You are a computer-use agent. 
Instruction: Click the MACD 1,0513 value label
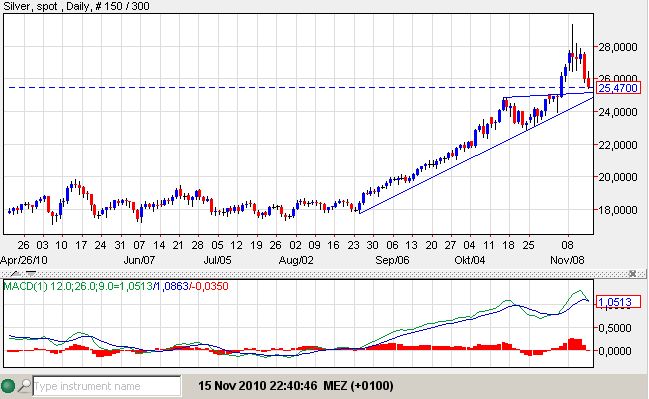tap(618, 302)
